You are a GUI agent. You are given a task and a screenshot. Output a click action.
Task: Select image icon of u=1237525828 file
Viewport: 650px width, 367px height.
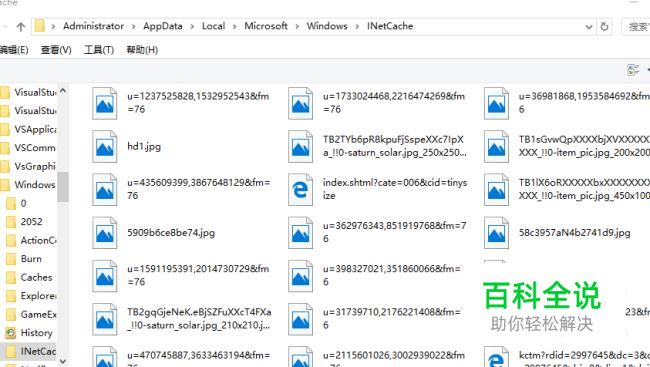pos(104,103)
